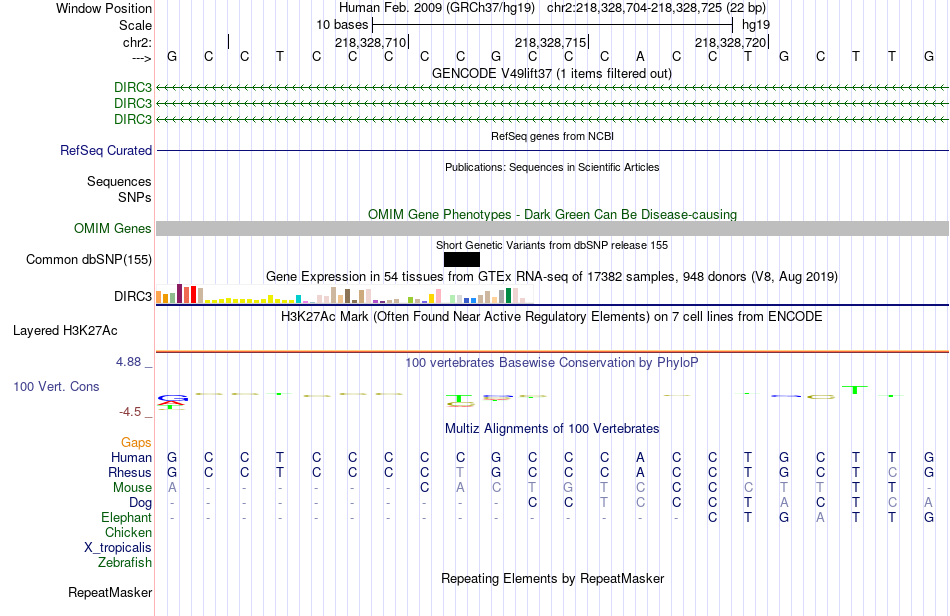
Task: Open the SNPs track label
Action: (135, 197)
